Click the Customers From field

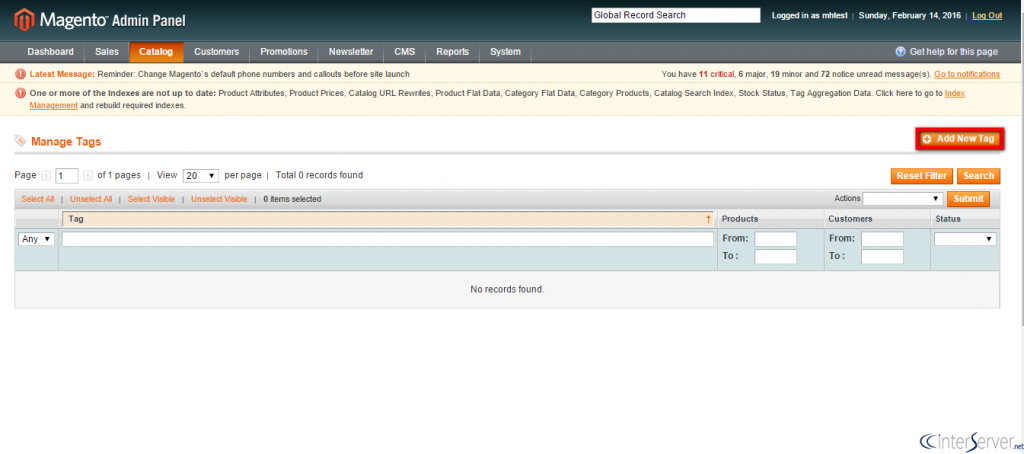(882, 239)
